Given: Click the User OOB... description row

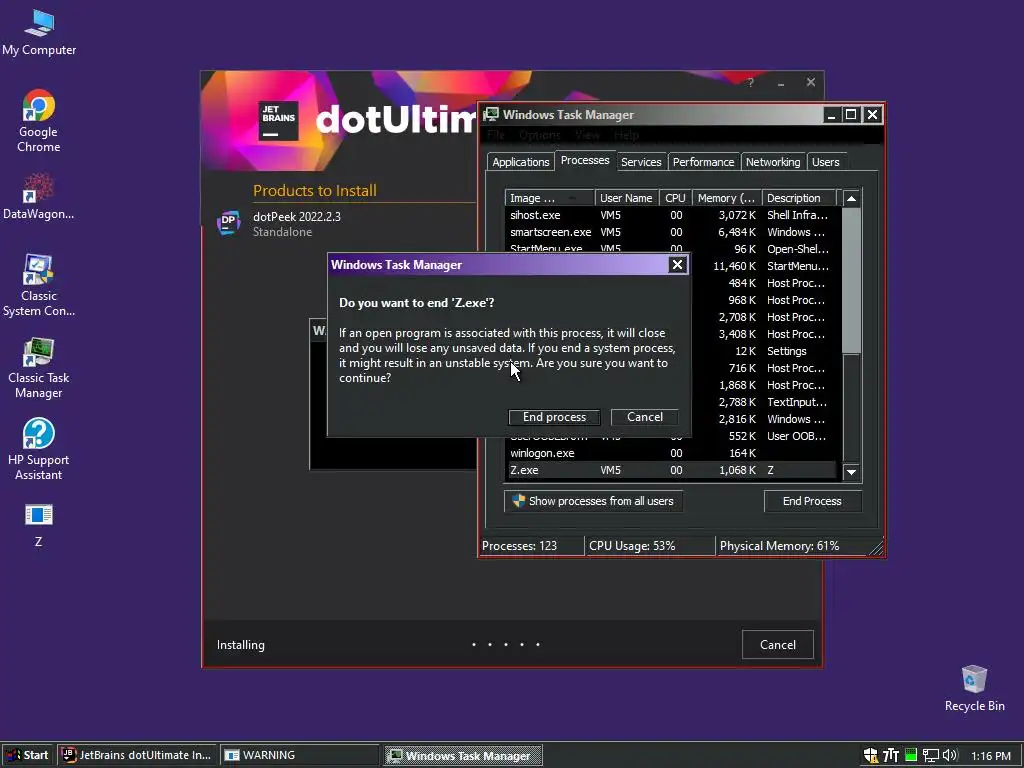Looking at the screenshot, I should (797, 436).
